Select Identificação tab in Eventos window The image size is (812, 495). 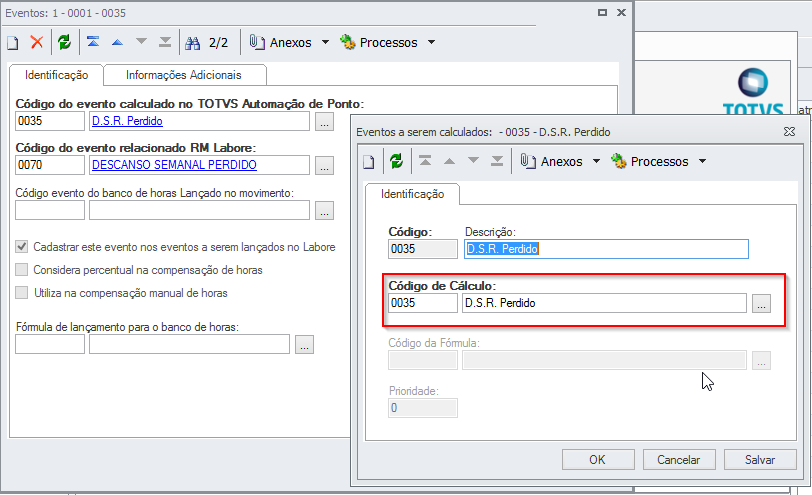coord(56,75)
